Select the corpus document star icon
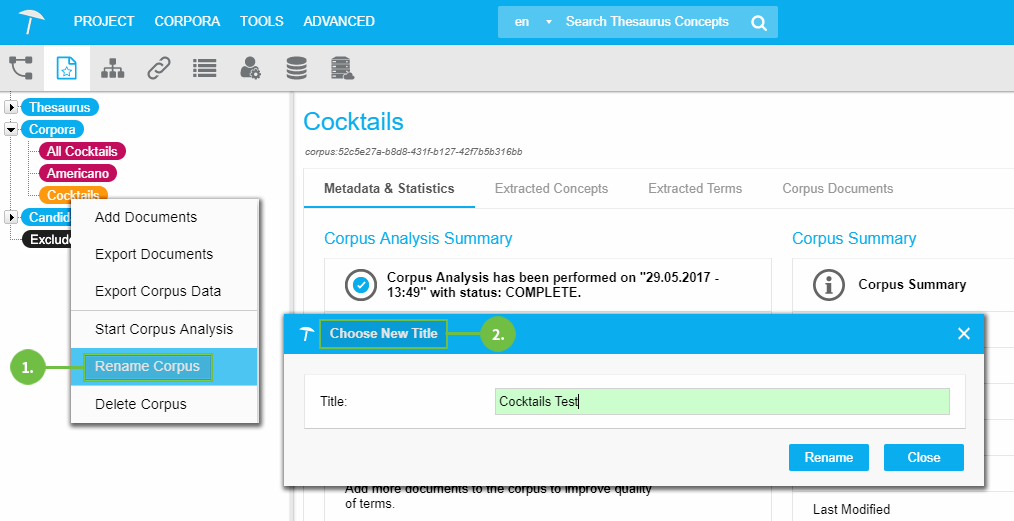Screen dimensions: 1014x521 pyautogui.click(x=66, y=68)
